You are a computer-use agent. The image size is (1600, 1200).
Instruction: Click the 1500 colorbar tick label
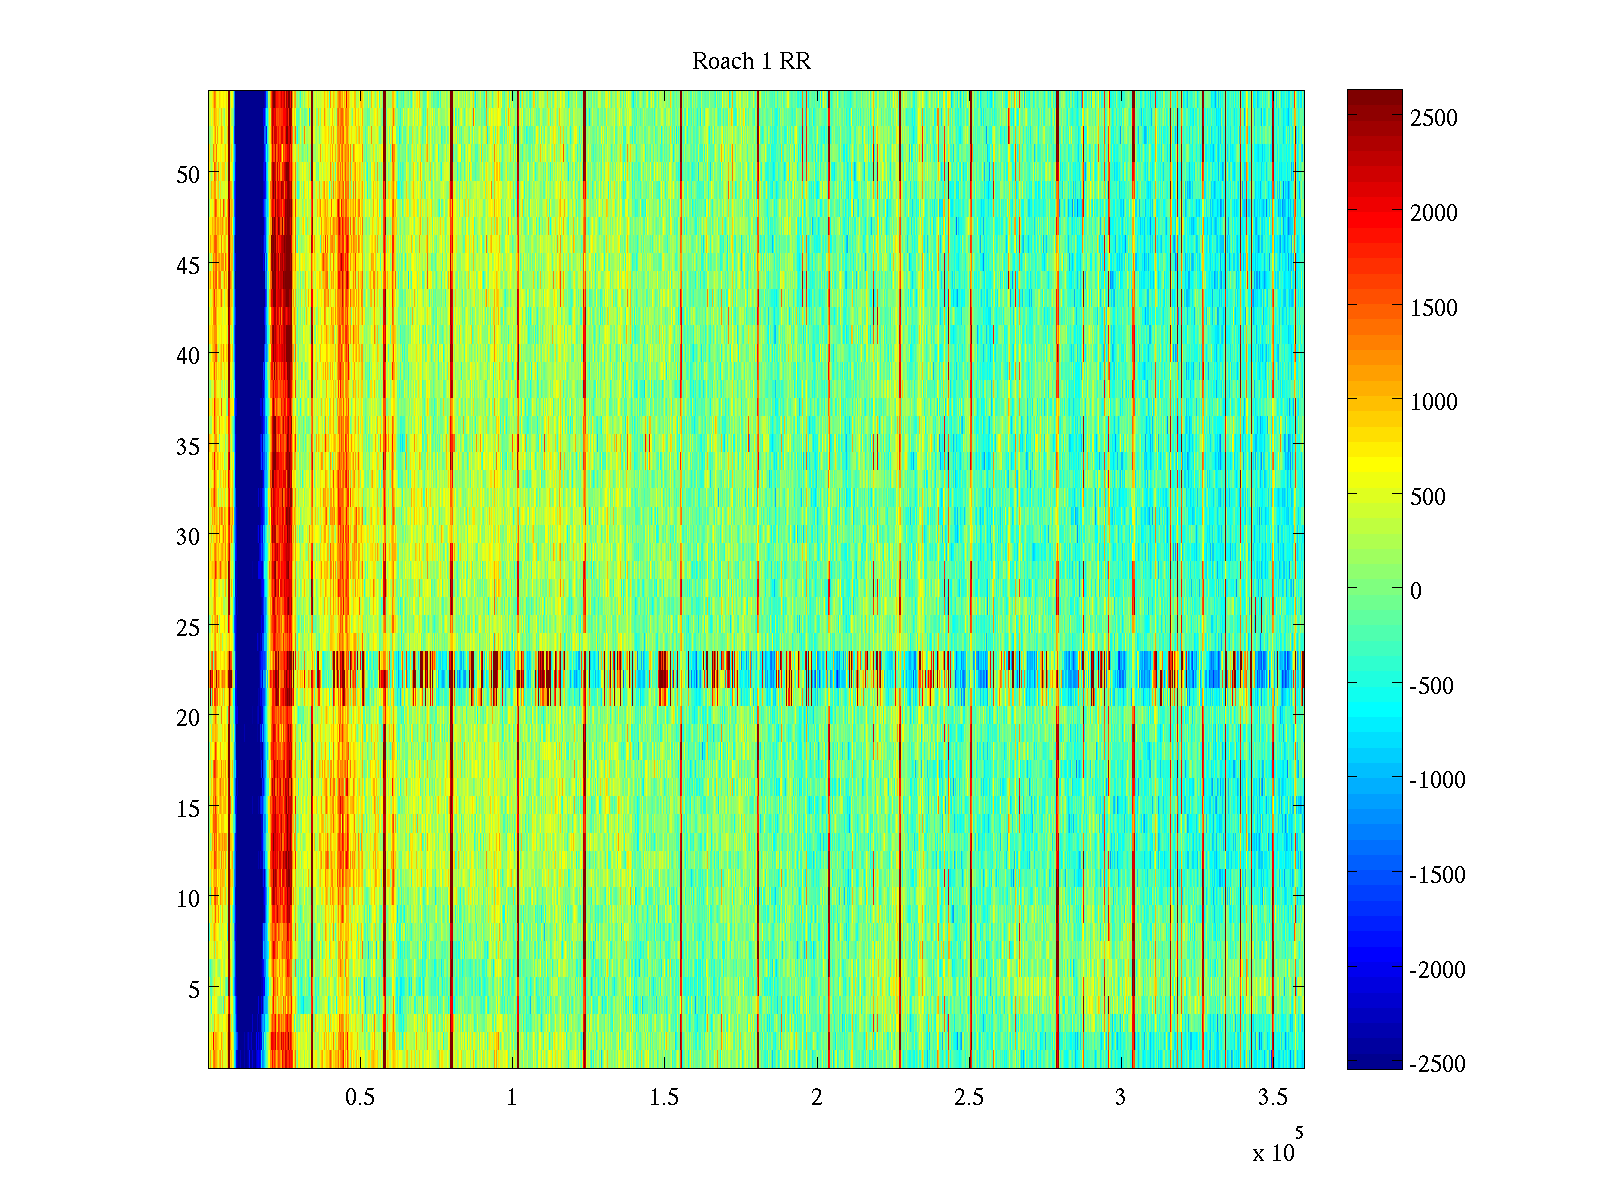(1433, 308)
